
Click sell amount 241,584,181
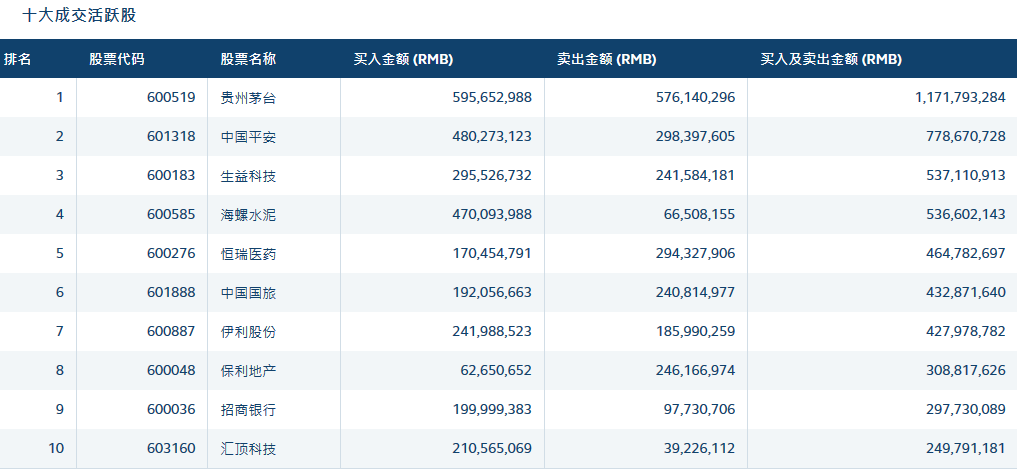[x=695, y=175]
